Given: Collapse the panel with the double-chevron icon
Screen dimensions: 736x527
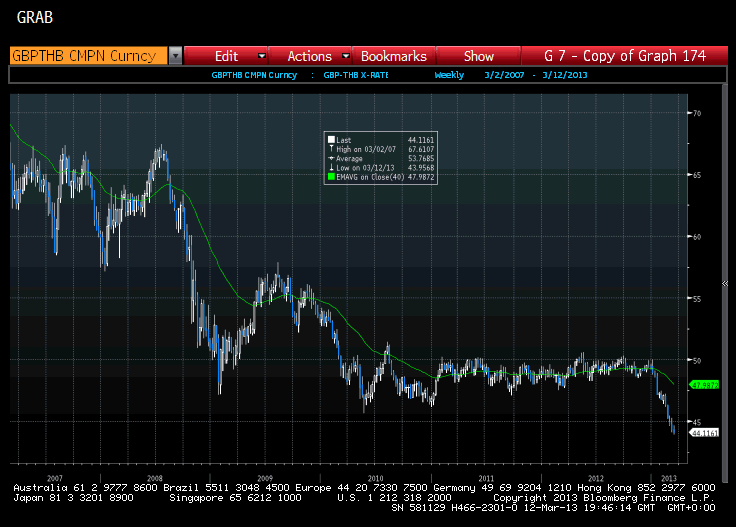Looking at the screenshot, I should (x=725, y=283).
